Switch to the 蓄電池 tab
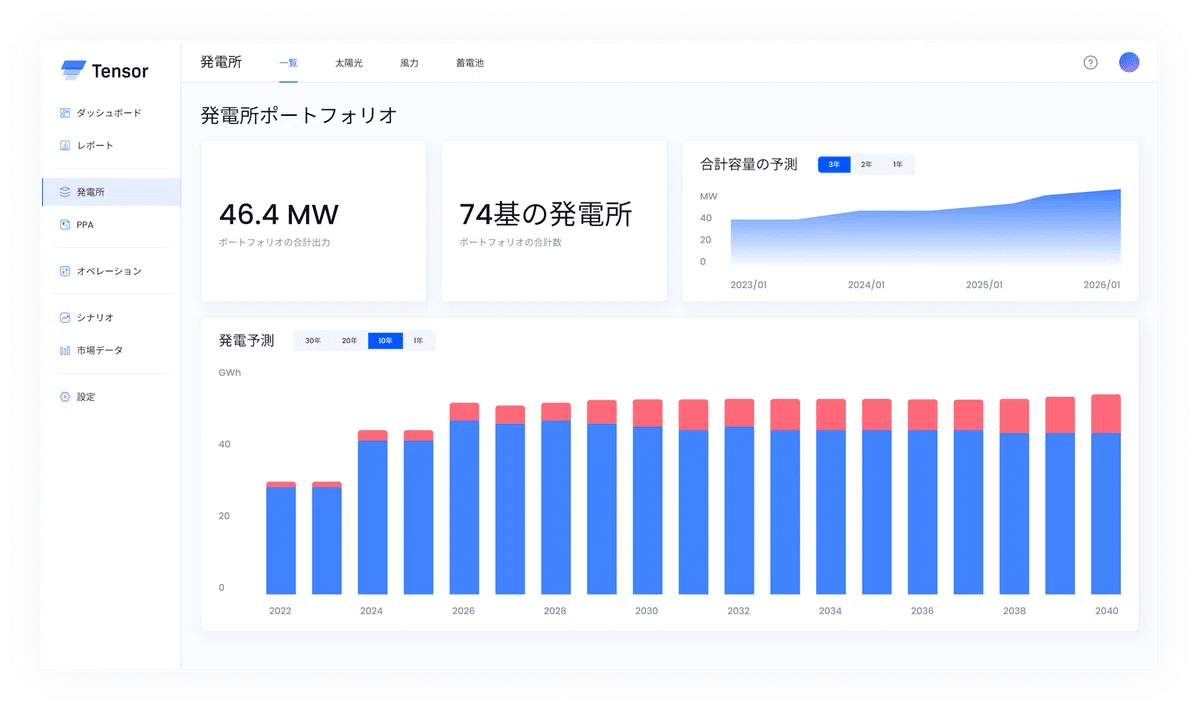The image size is (1200, 712). (470, 63)
